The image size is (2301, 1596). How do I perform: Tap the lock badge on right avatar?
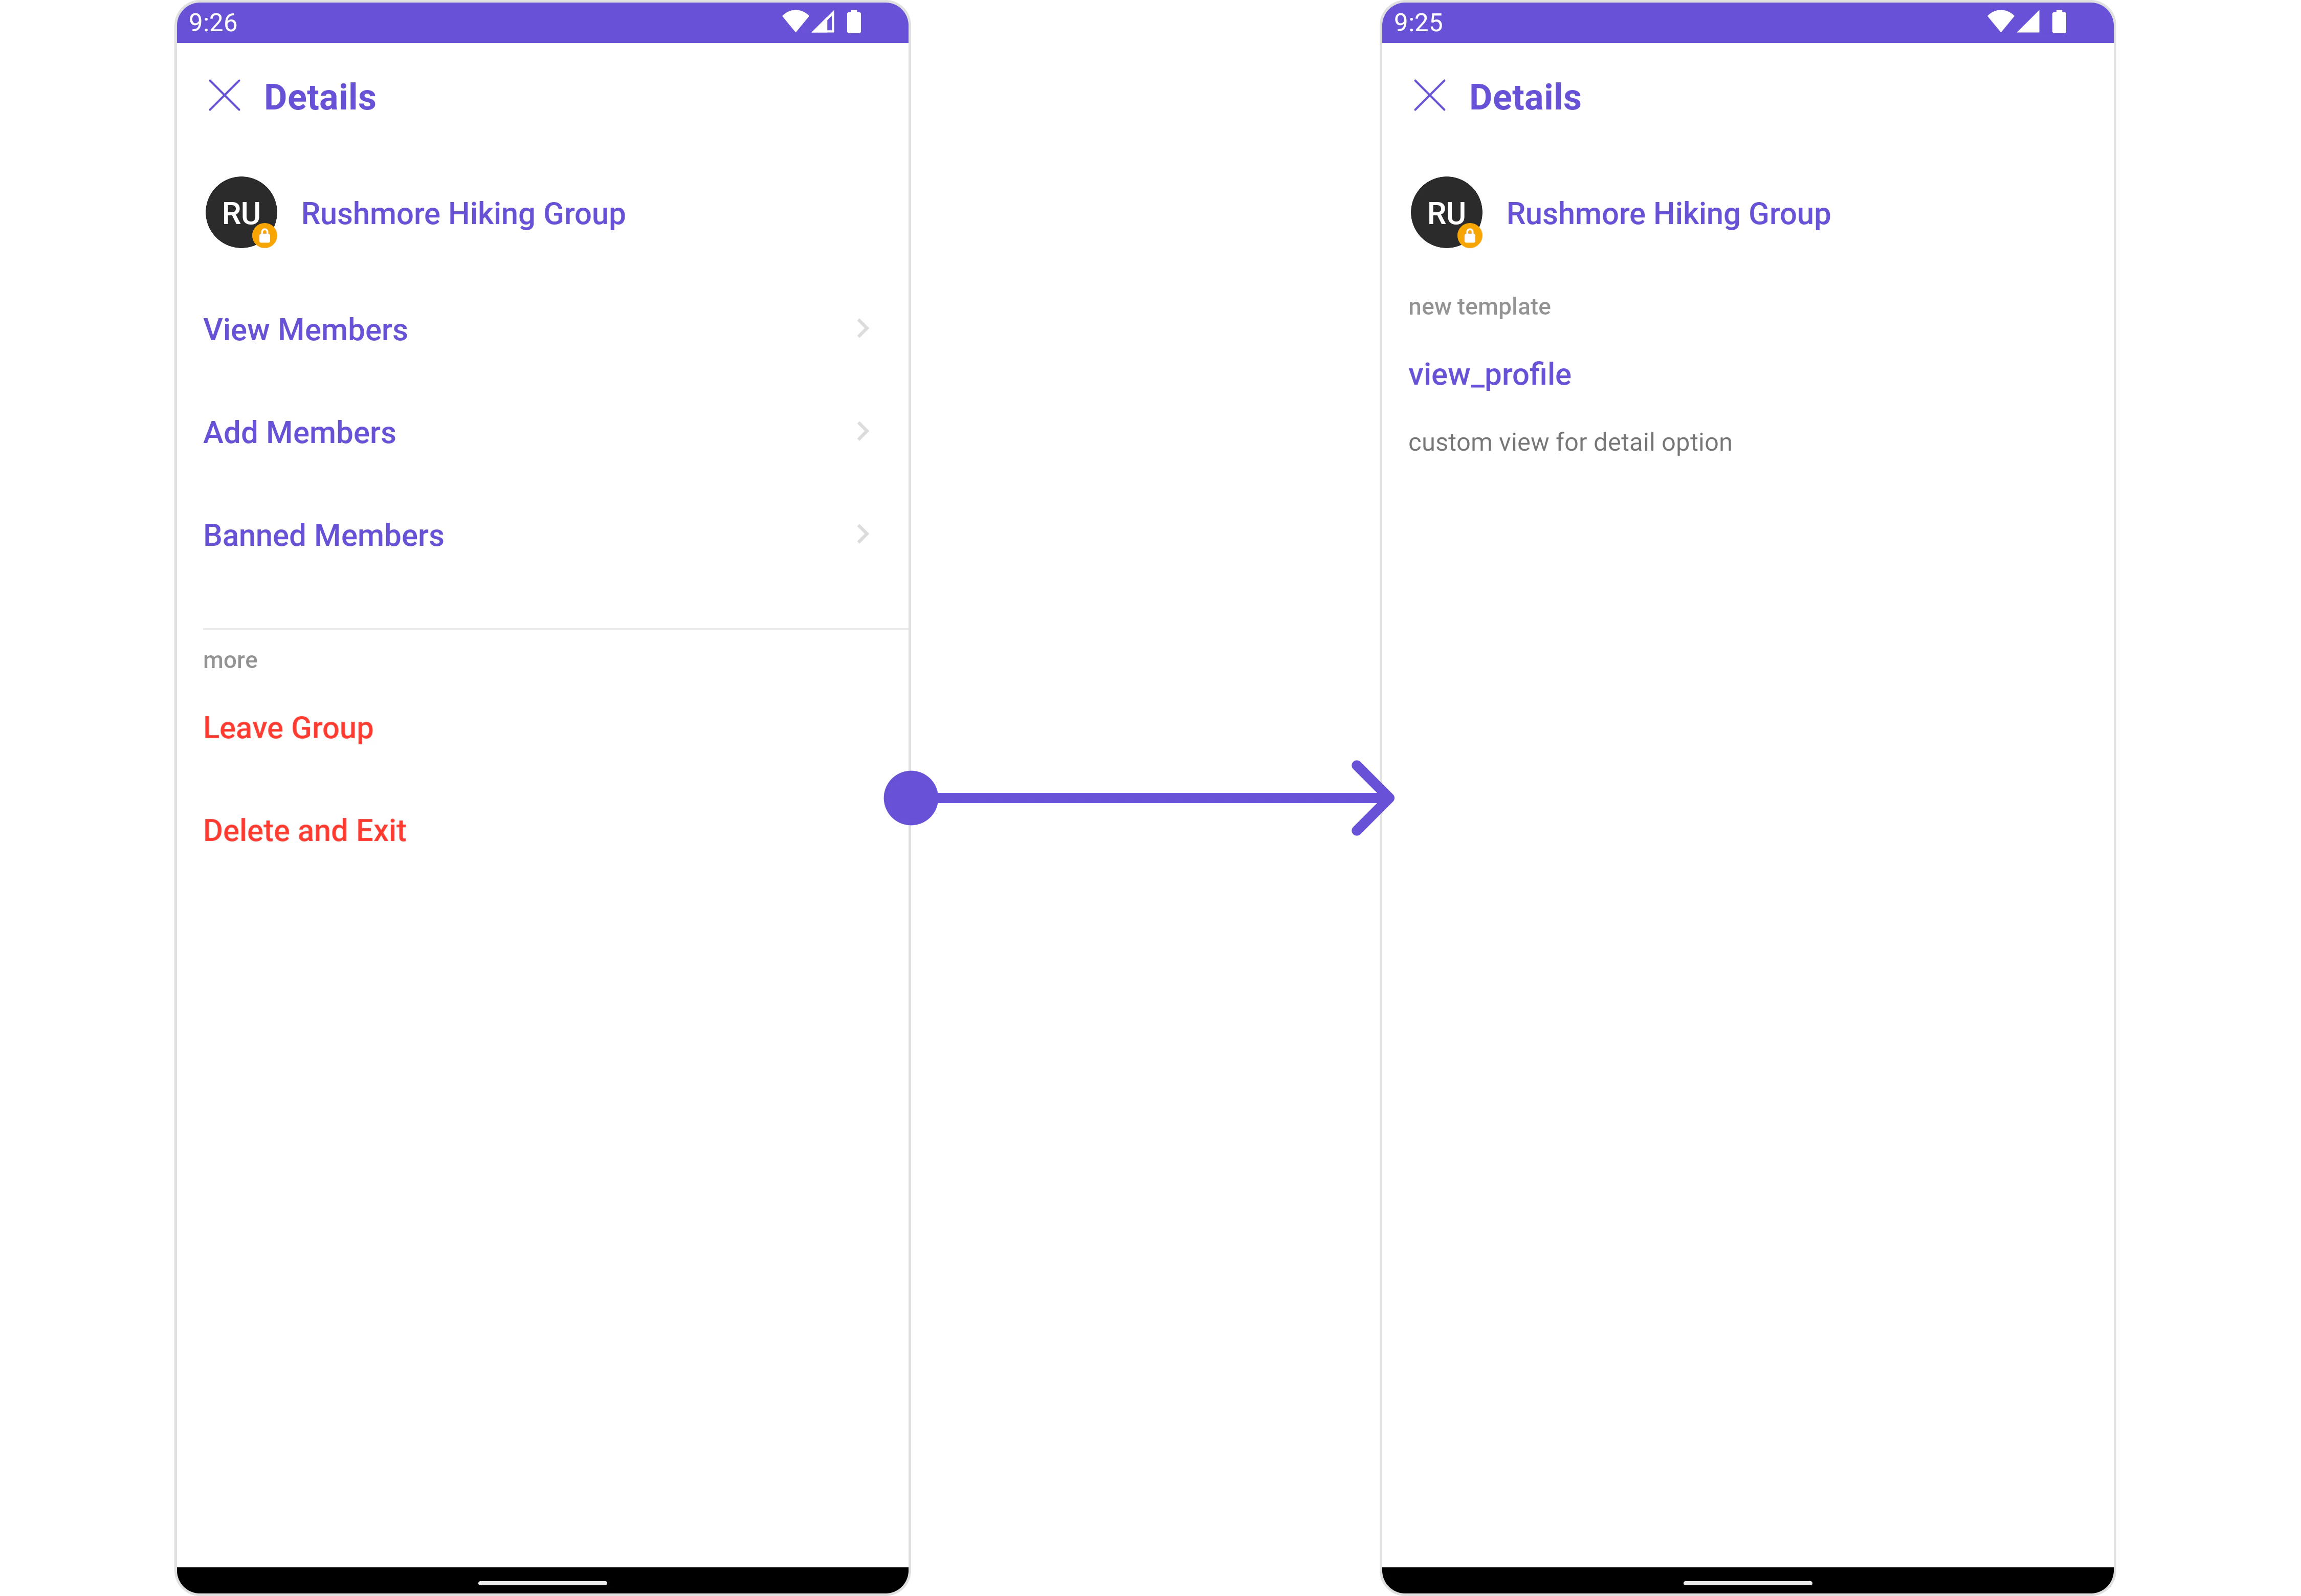click(x=1470, y=236)
